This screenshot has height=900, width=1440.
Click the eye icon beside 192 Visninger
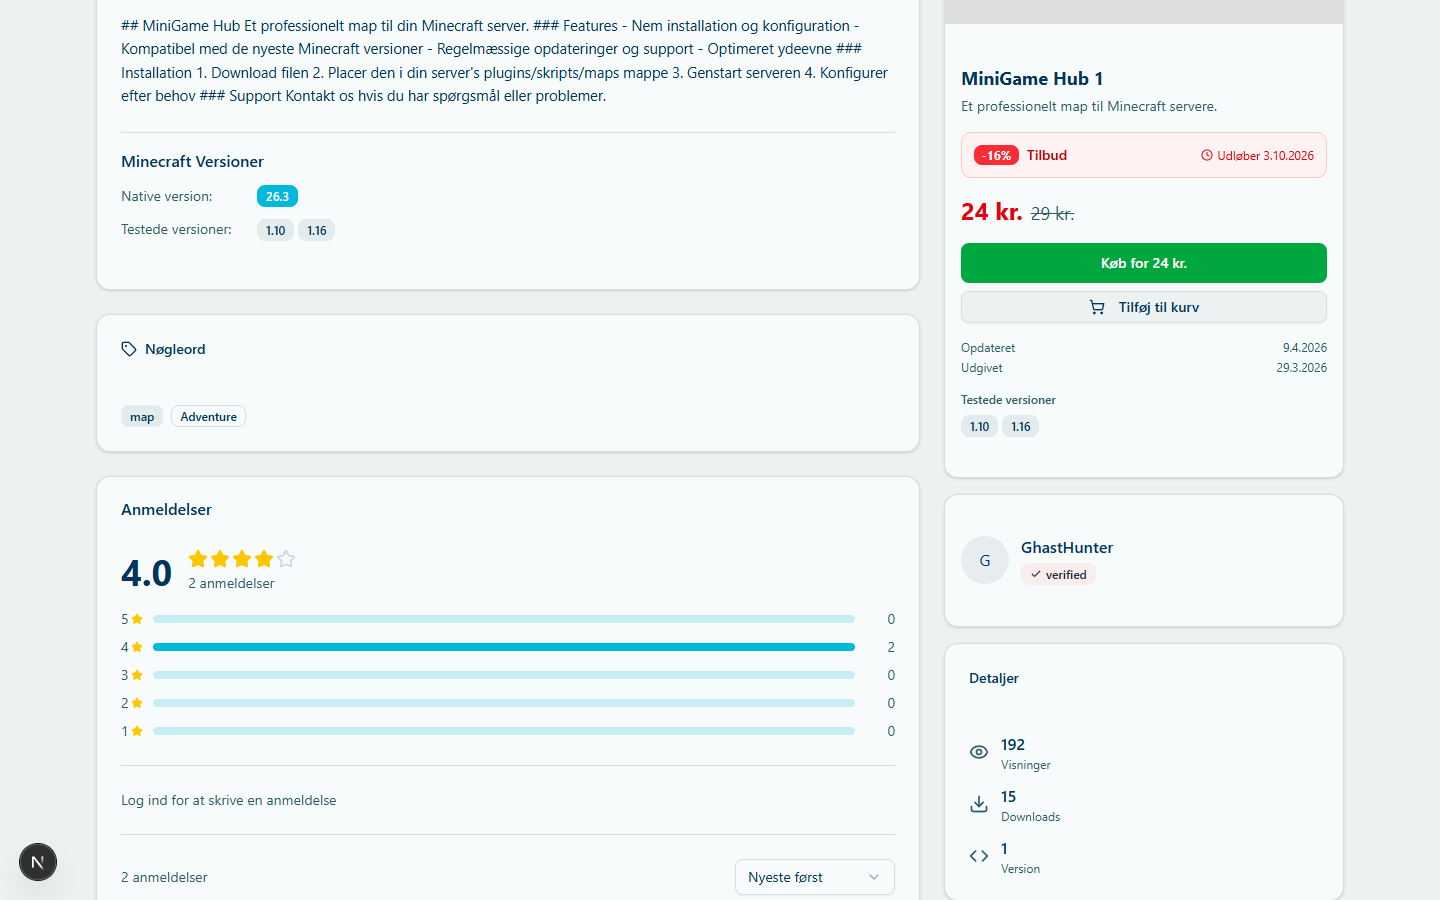tap(979, 752)
